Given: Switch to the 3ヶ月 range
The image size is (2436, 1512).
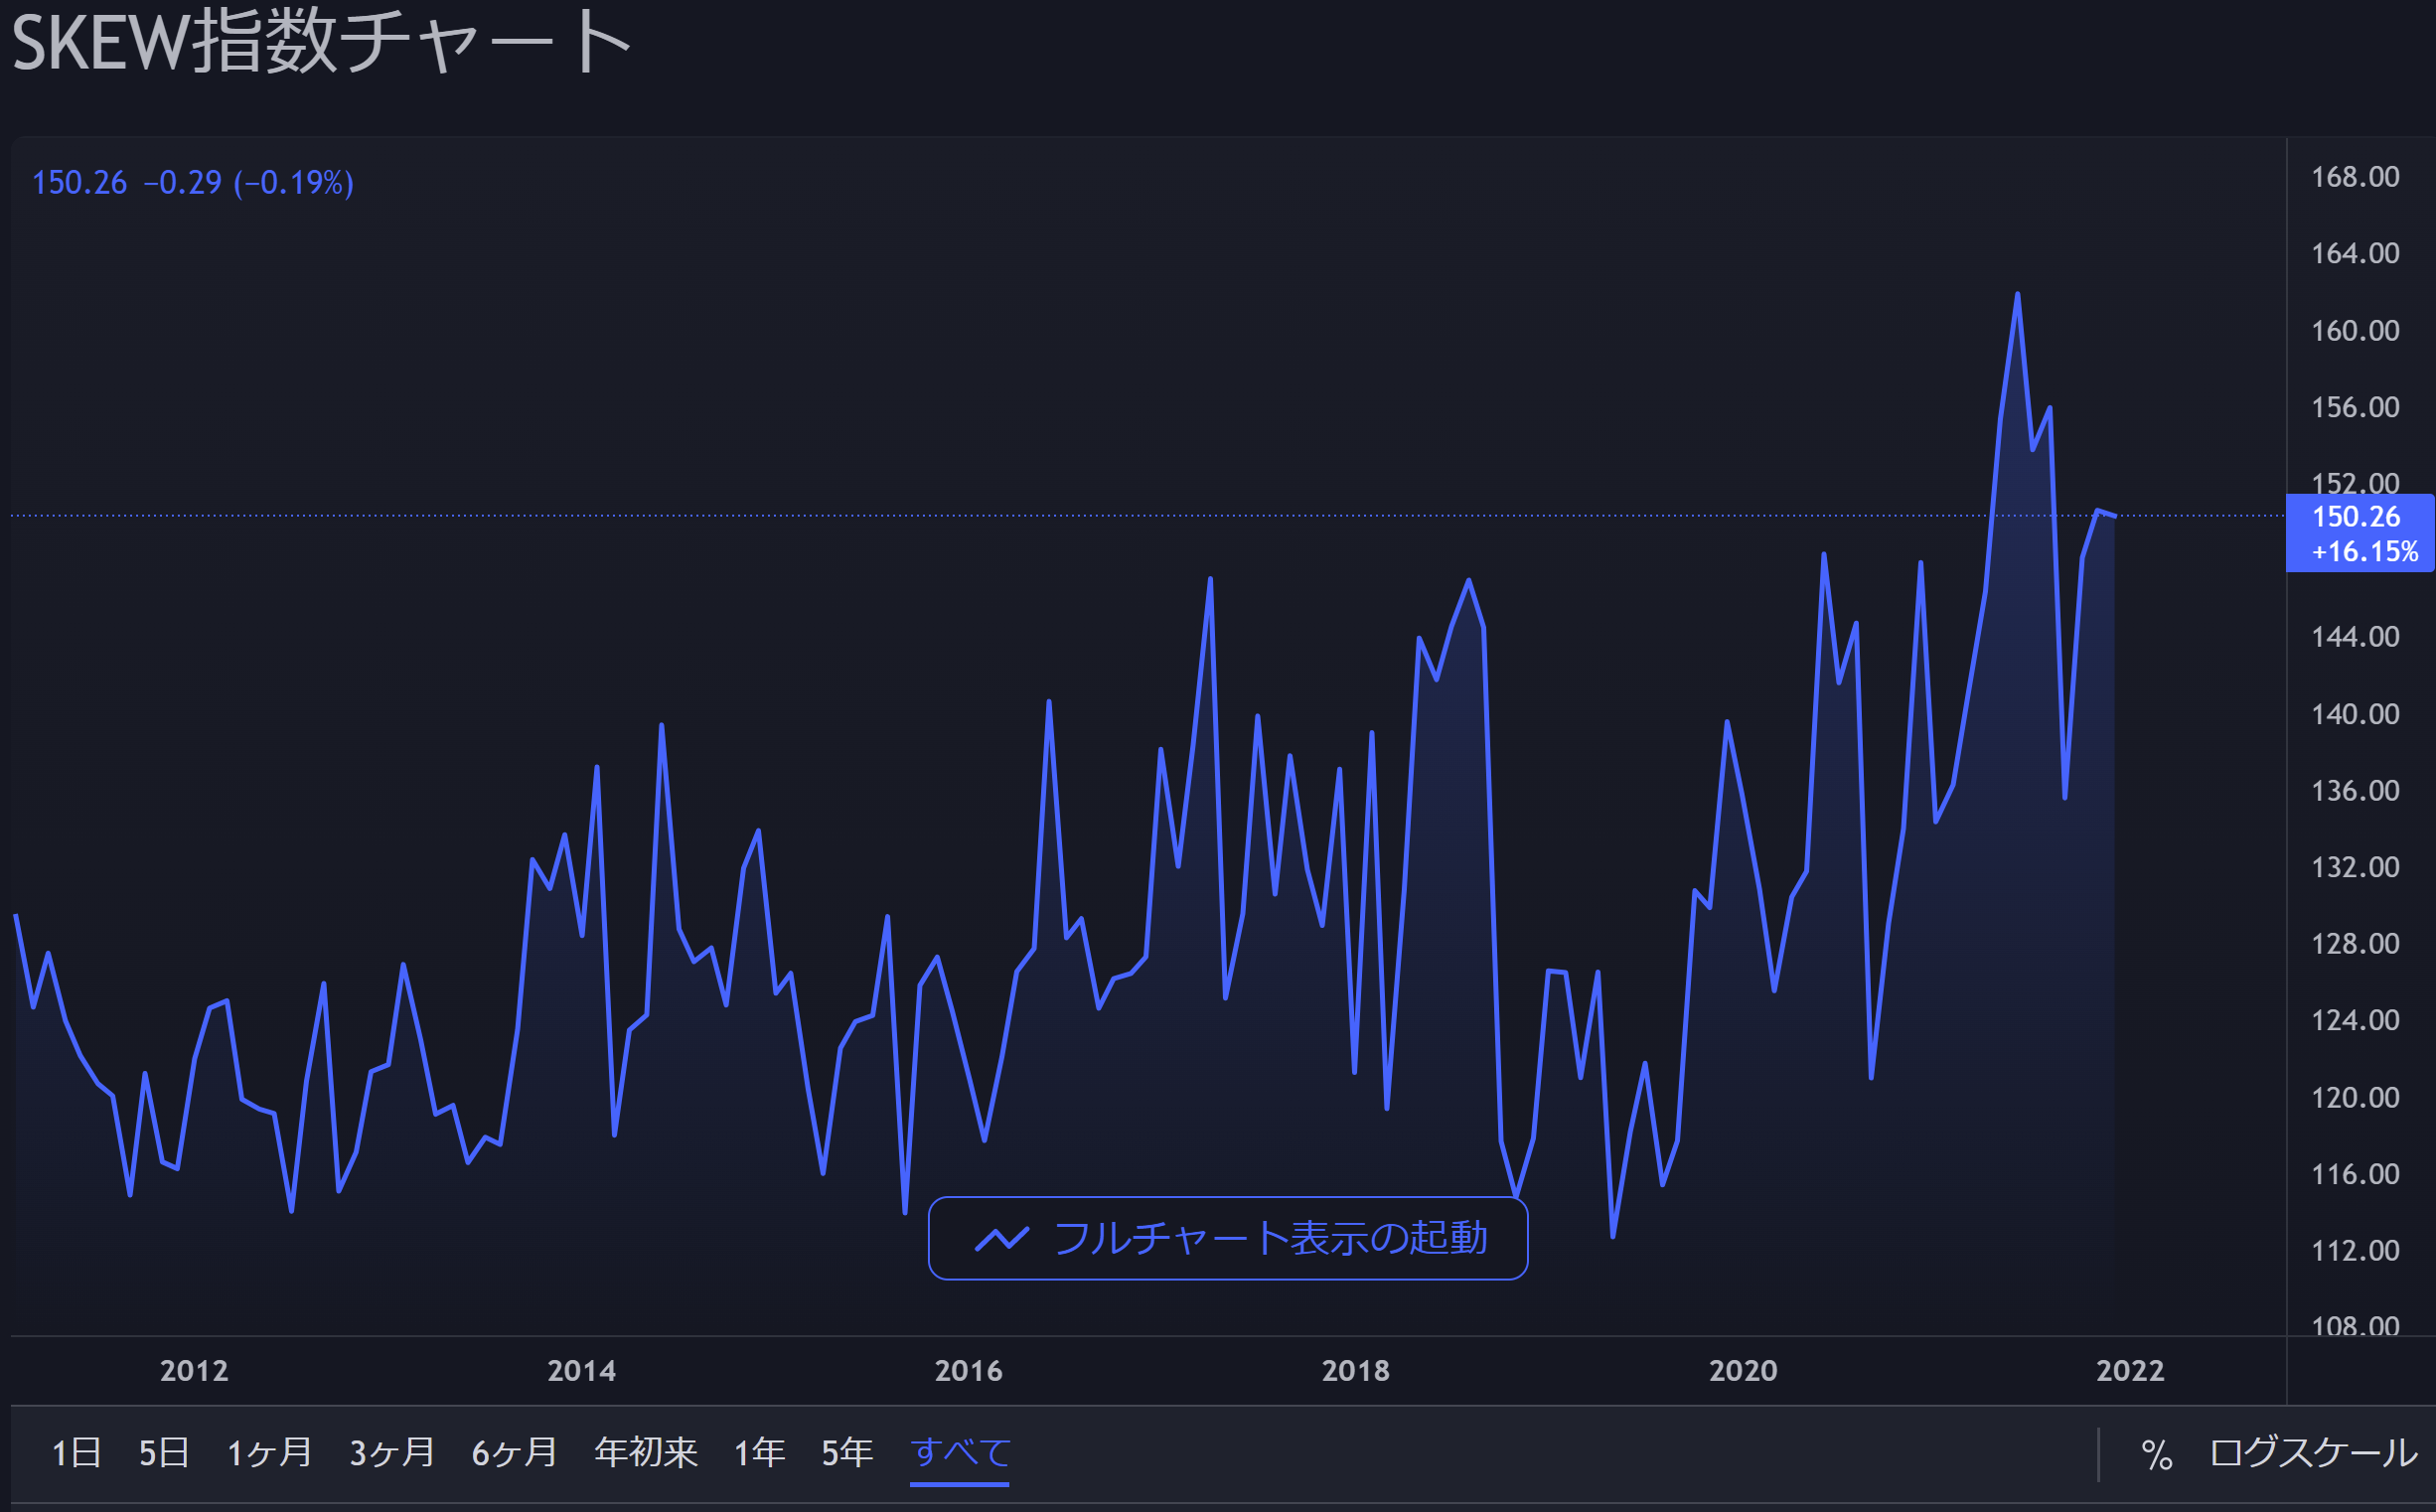Looking at the screenshot, I should [x=392, y=1452].
